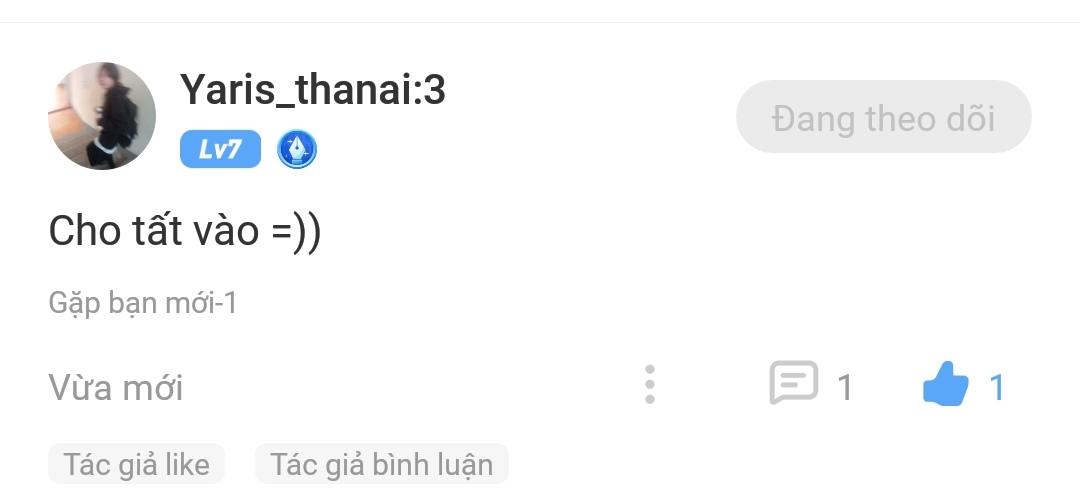Image resolution: width=1080 pixels, height=498 pixels.
Task: Select the 'Tác giả bình luận' tag
Action: point(382,464)
